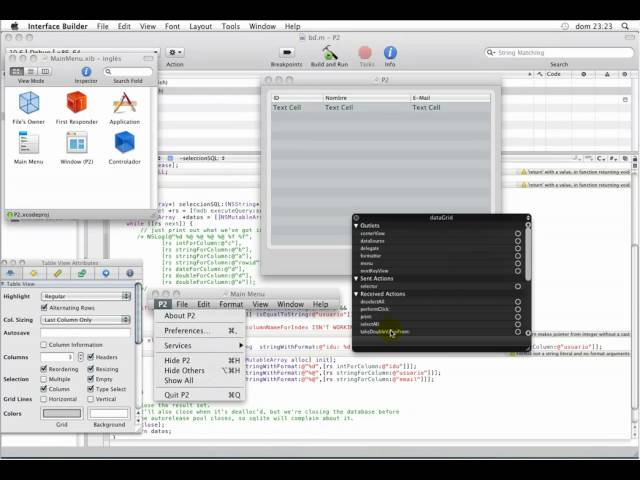The width and height of the screenshot is (640, 480).
Task: Open the Highlight Regular dropdown
Action: [86, 296]
